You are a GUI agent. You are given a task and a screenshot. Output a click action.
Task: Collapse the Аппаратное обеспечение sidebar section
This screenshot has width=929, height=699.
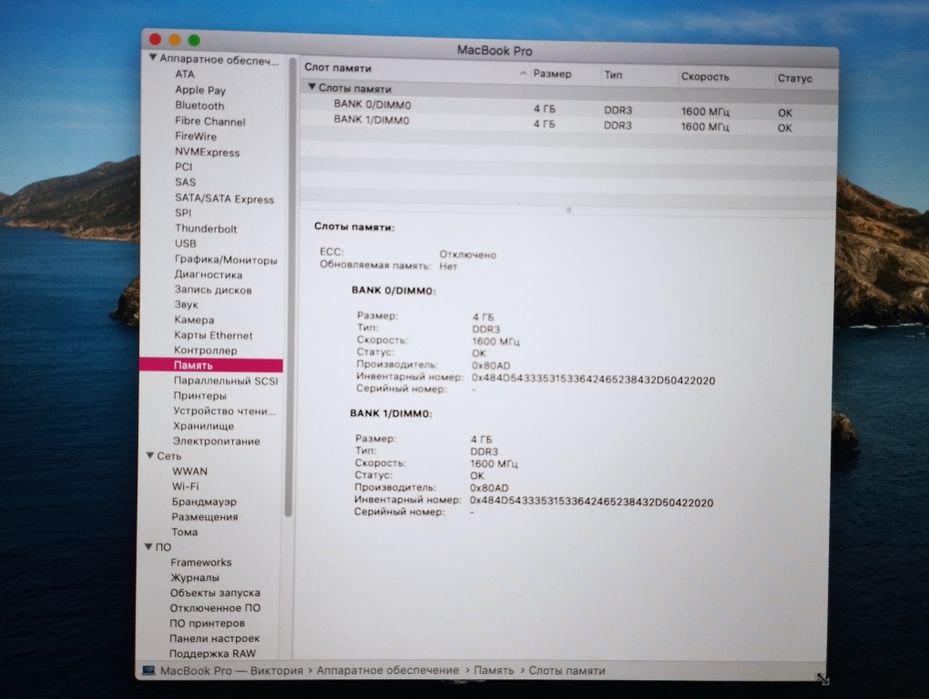tap(153, 58)
